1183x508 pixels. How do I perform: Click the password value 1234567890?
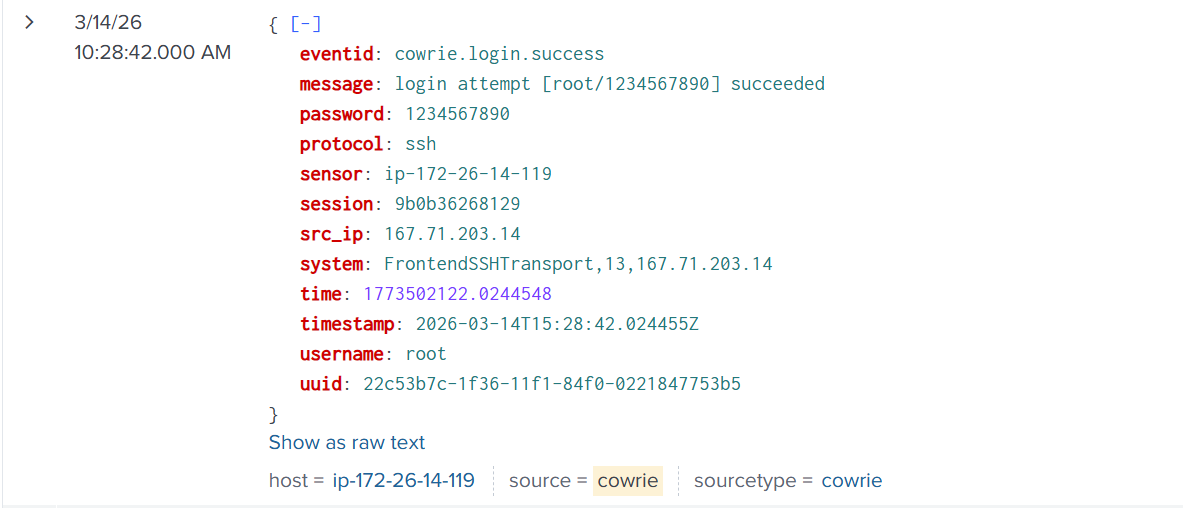[x=457, y=114]
